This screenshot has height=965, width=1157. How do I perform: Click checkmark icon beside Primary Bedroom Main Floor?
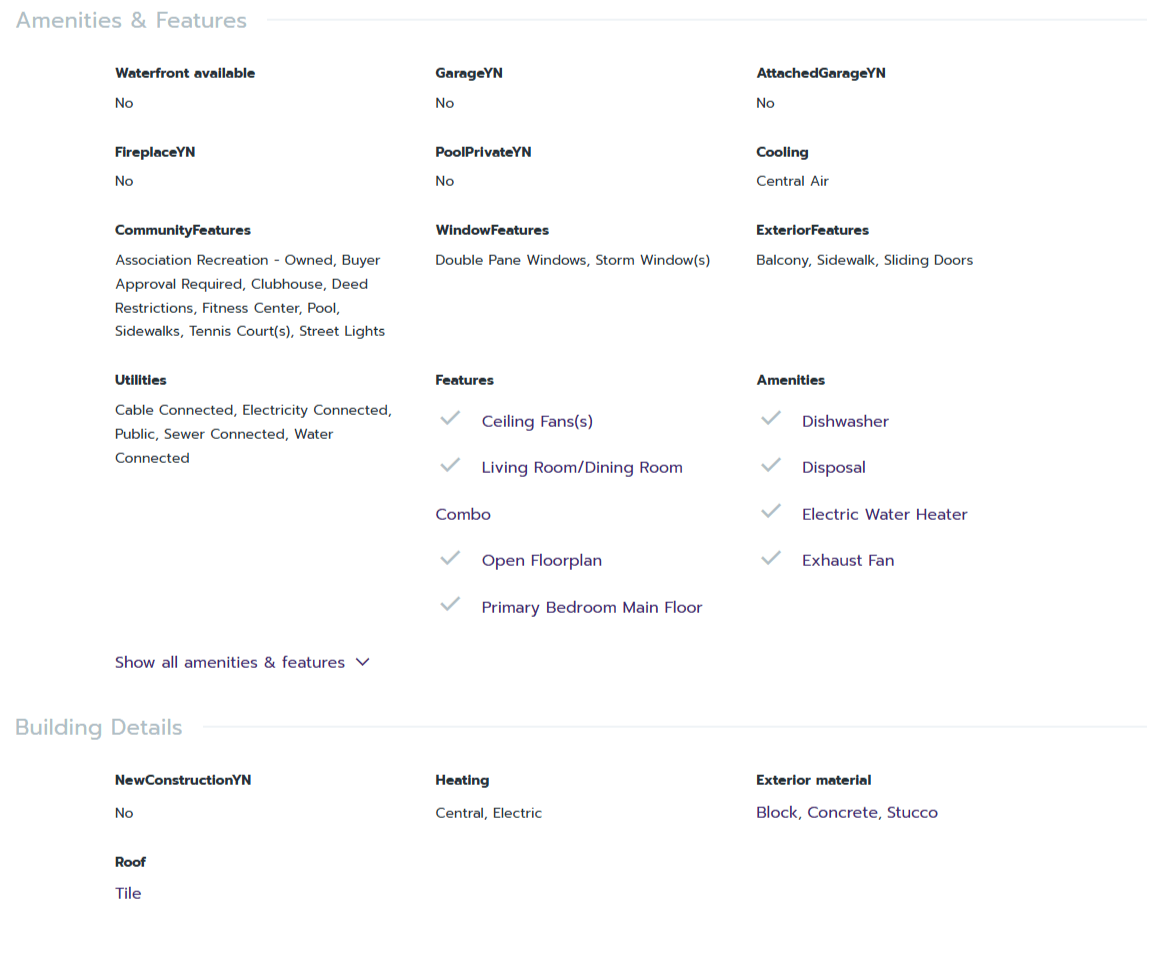pos(450,604)
